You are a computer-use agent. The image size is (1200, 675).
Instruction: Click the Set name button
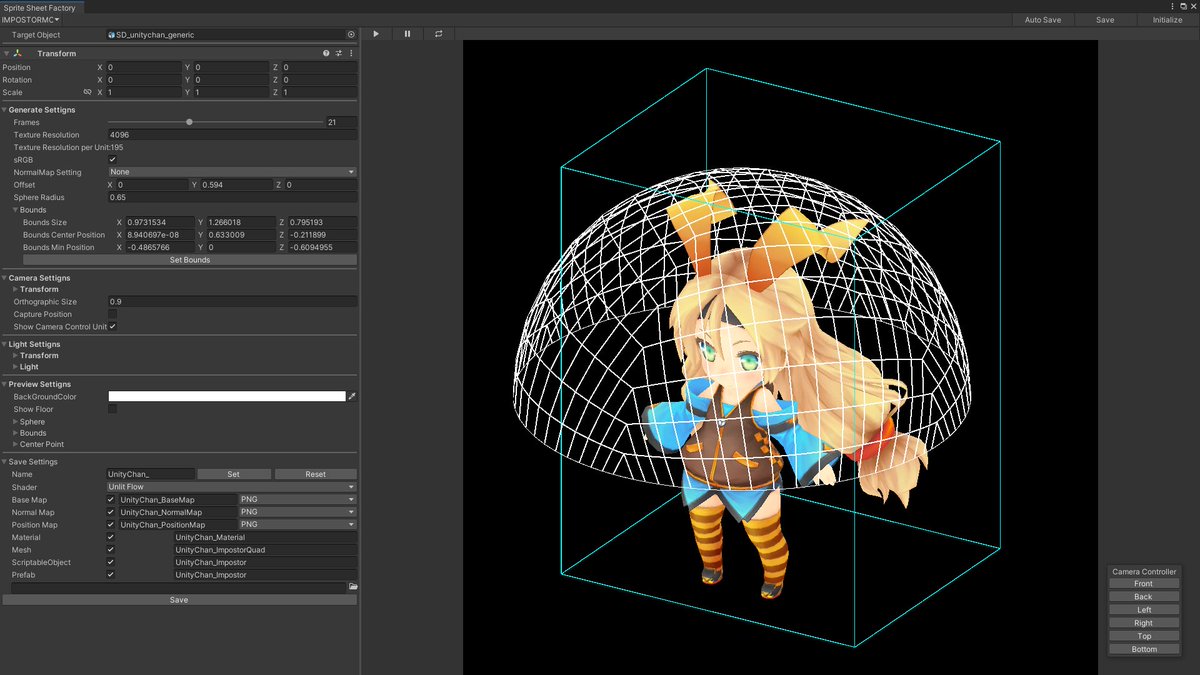tap(234, 474)
